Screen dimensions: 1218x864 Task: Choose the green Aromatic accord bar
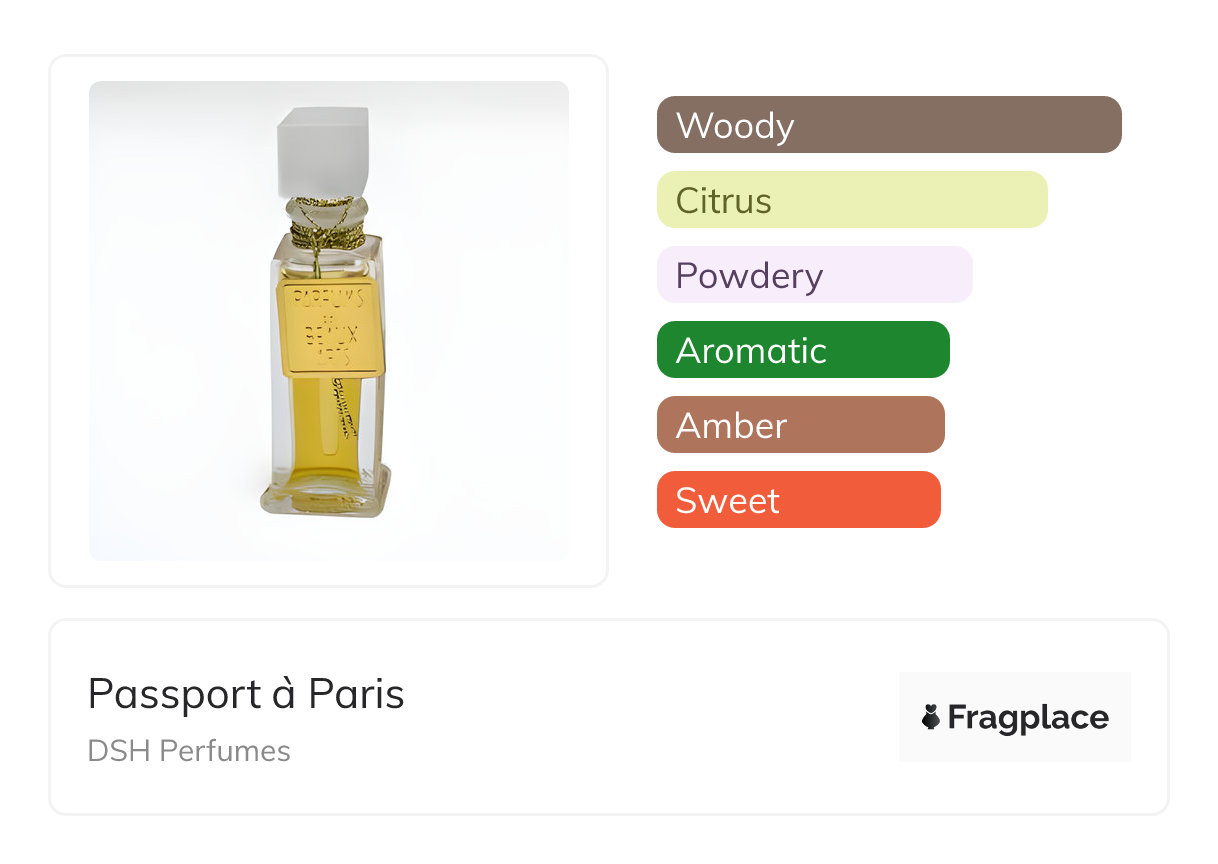click(803, 350)
